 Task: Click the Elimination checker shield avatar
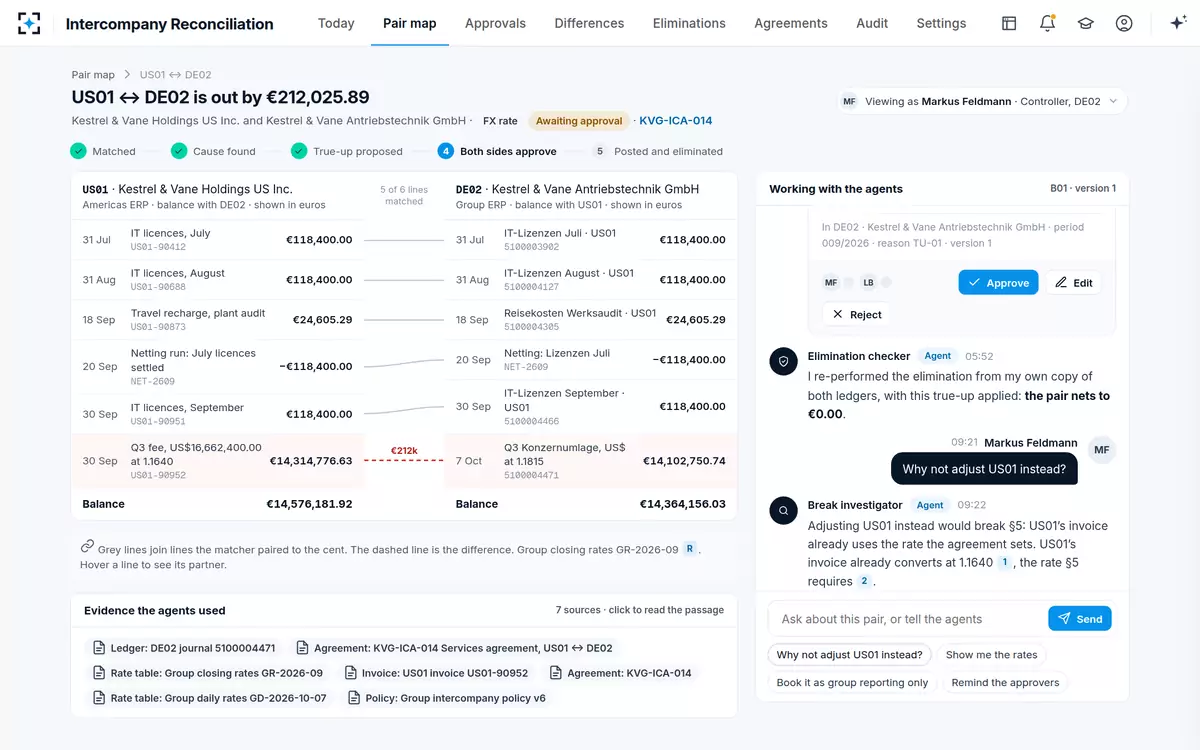(x=783, y=362)
